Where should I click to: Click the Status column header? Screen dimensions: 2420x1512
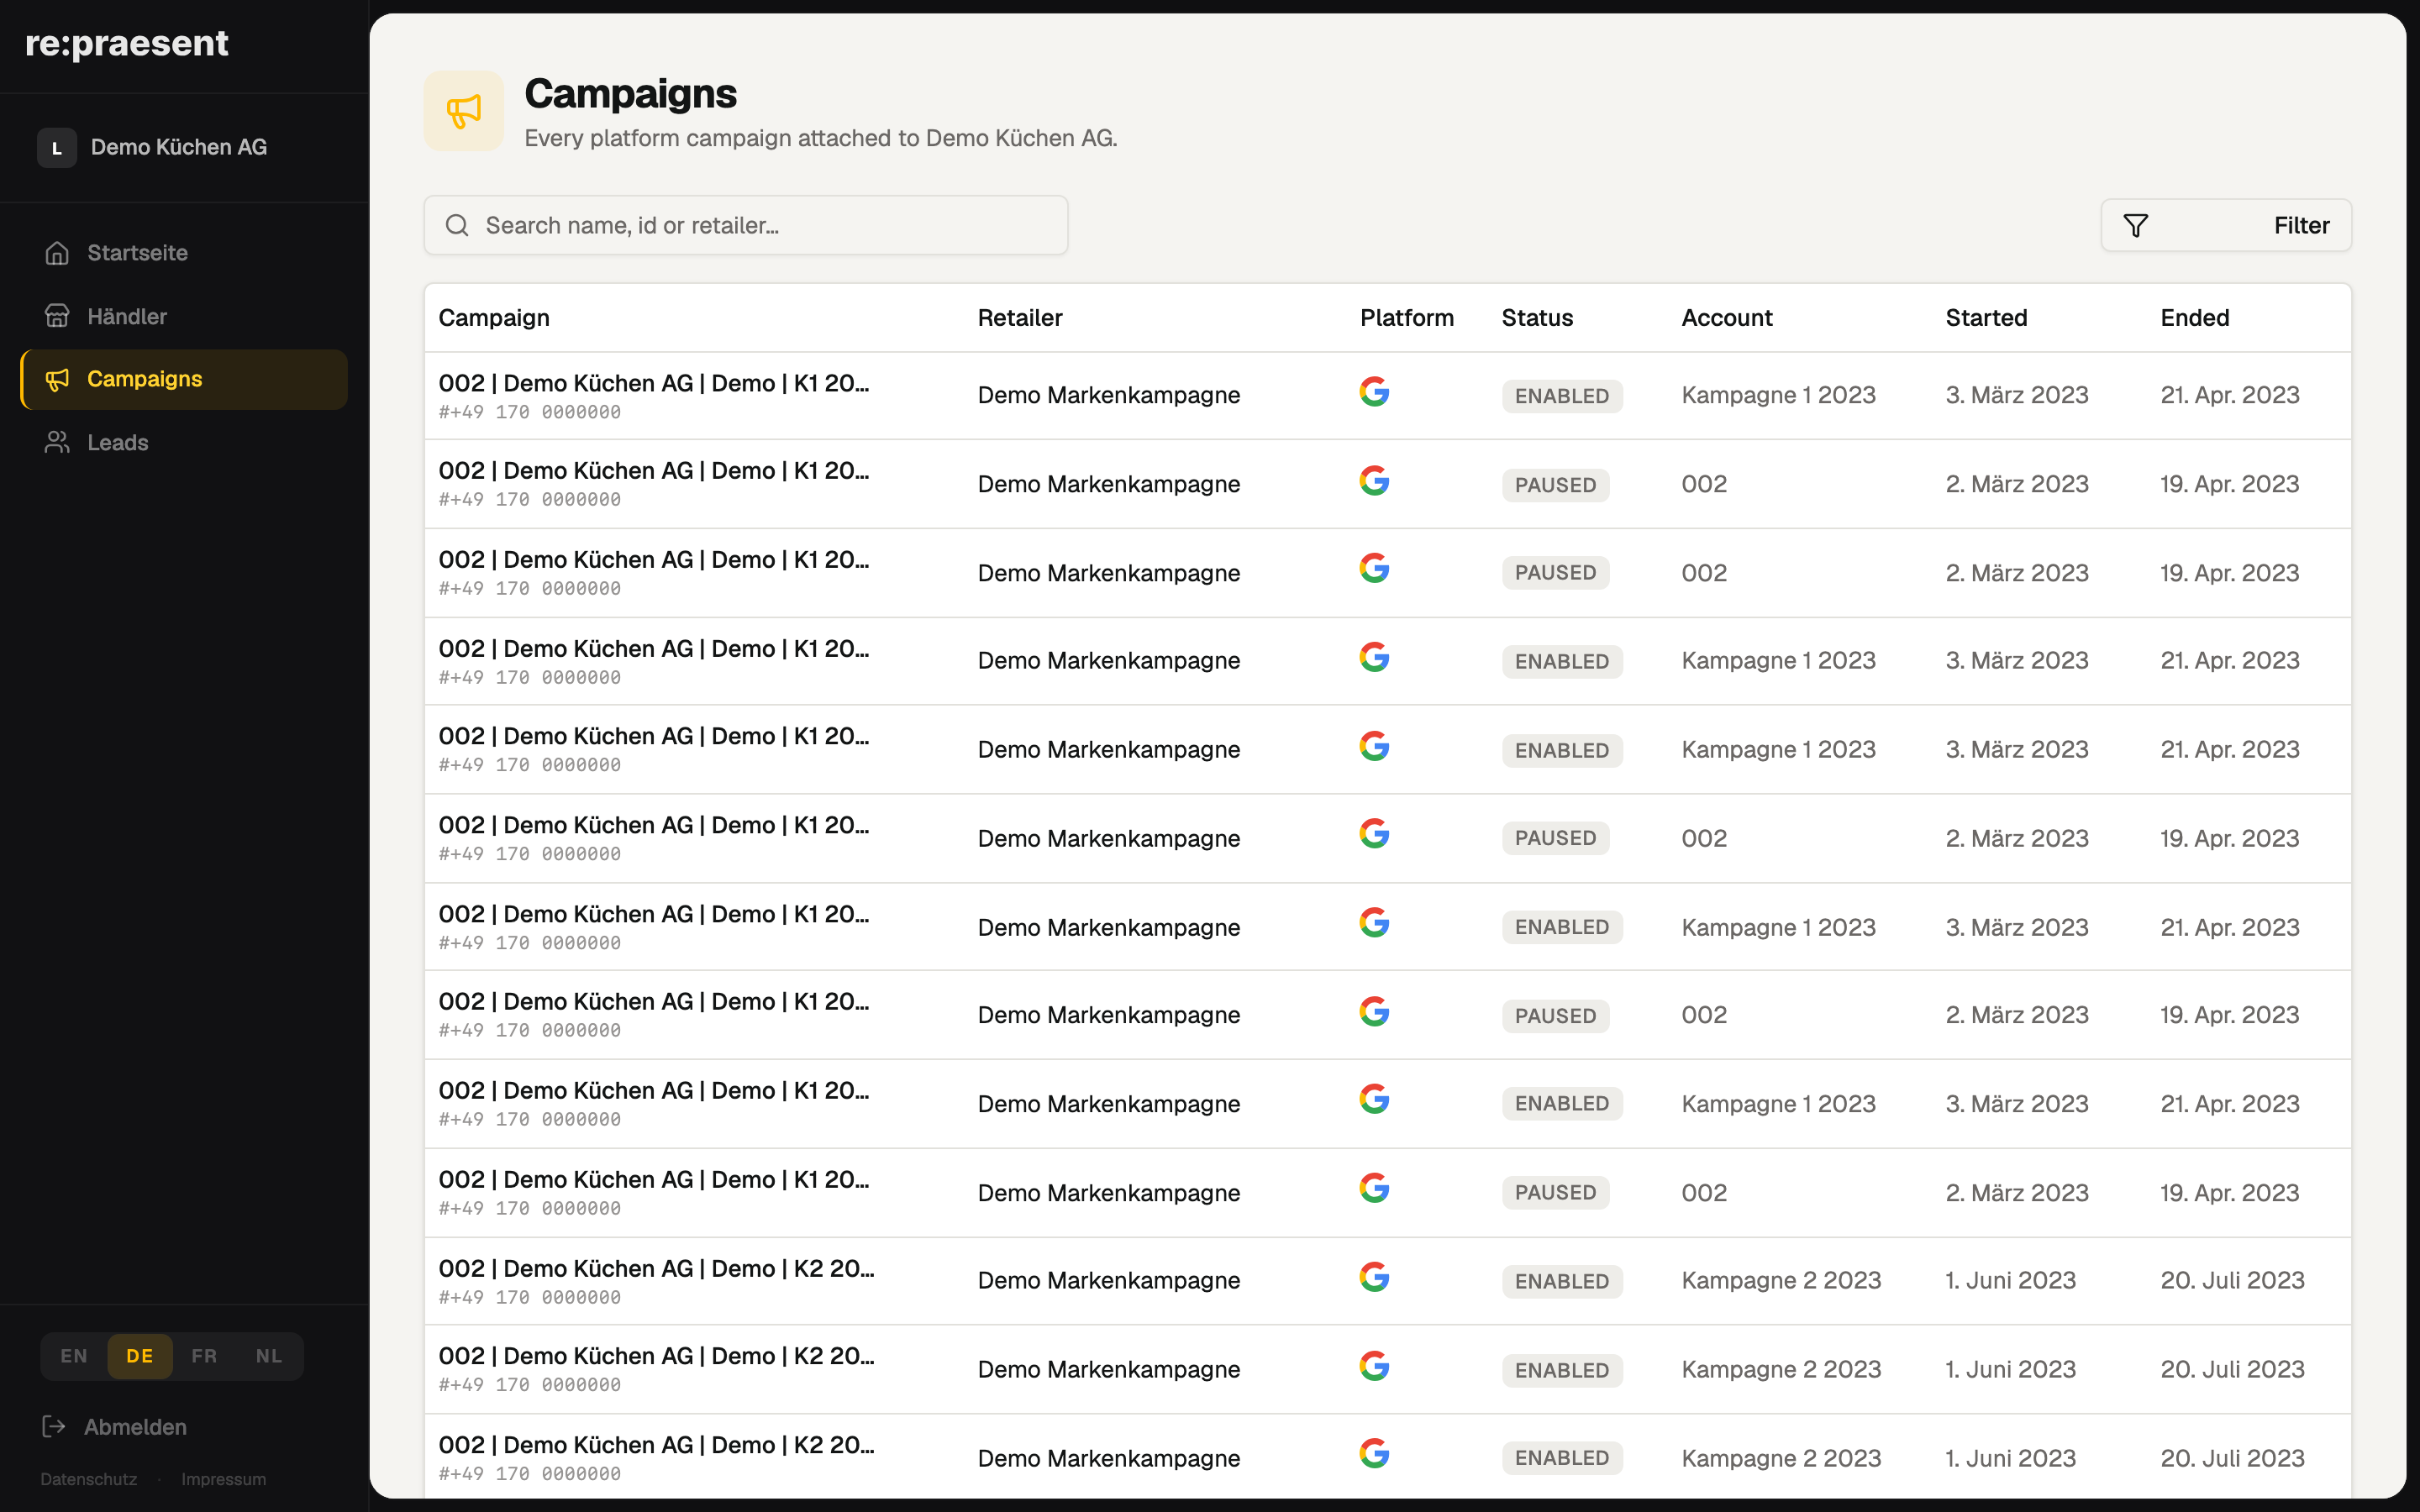(1537, 318)
